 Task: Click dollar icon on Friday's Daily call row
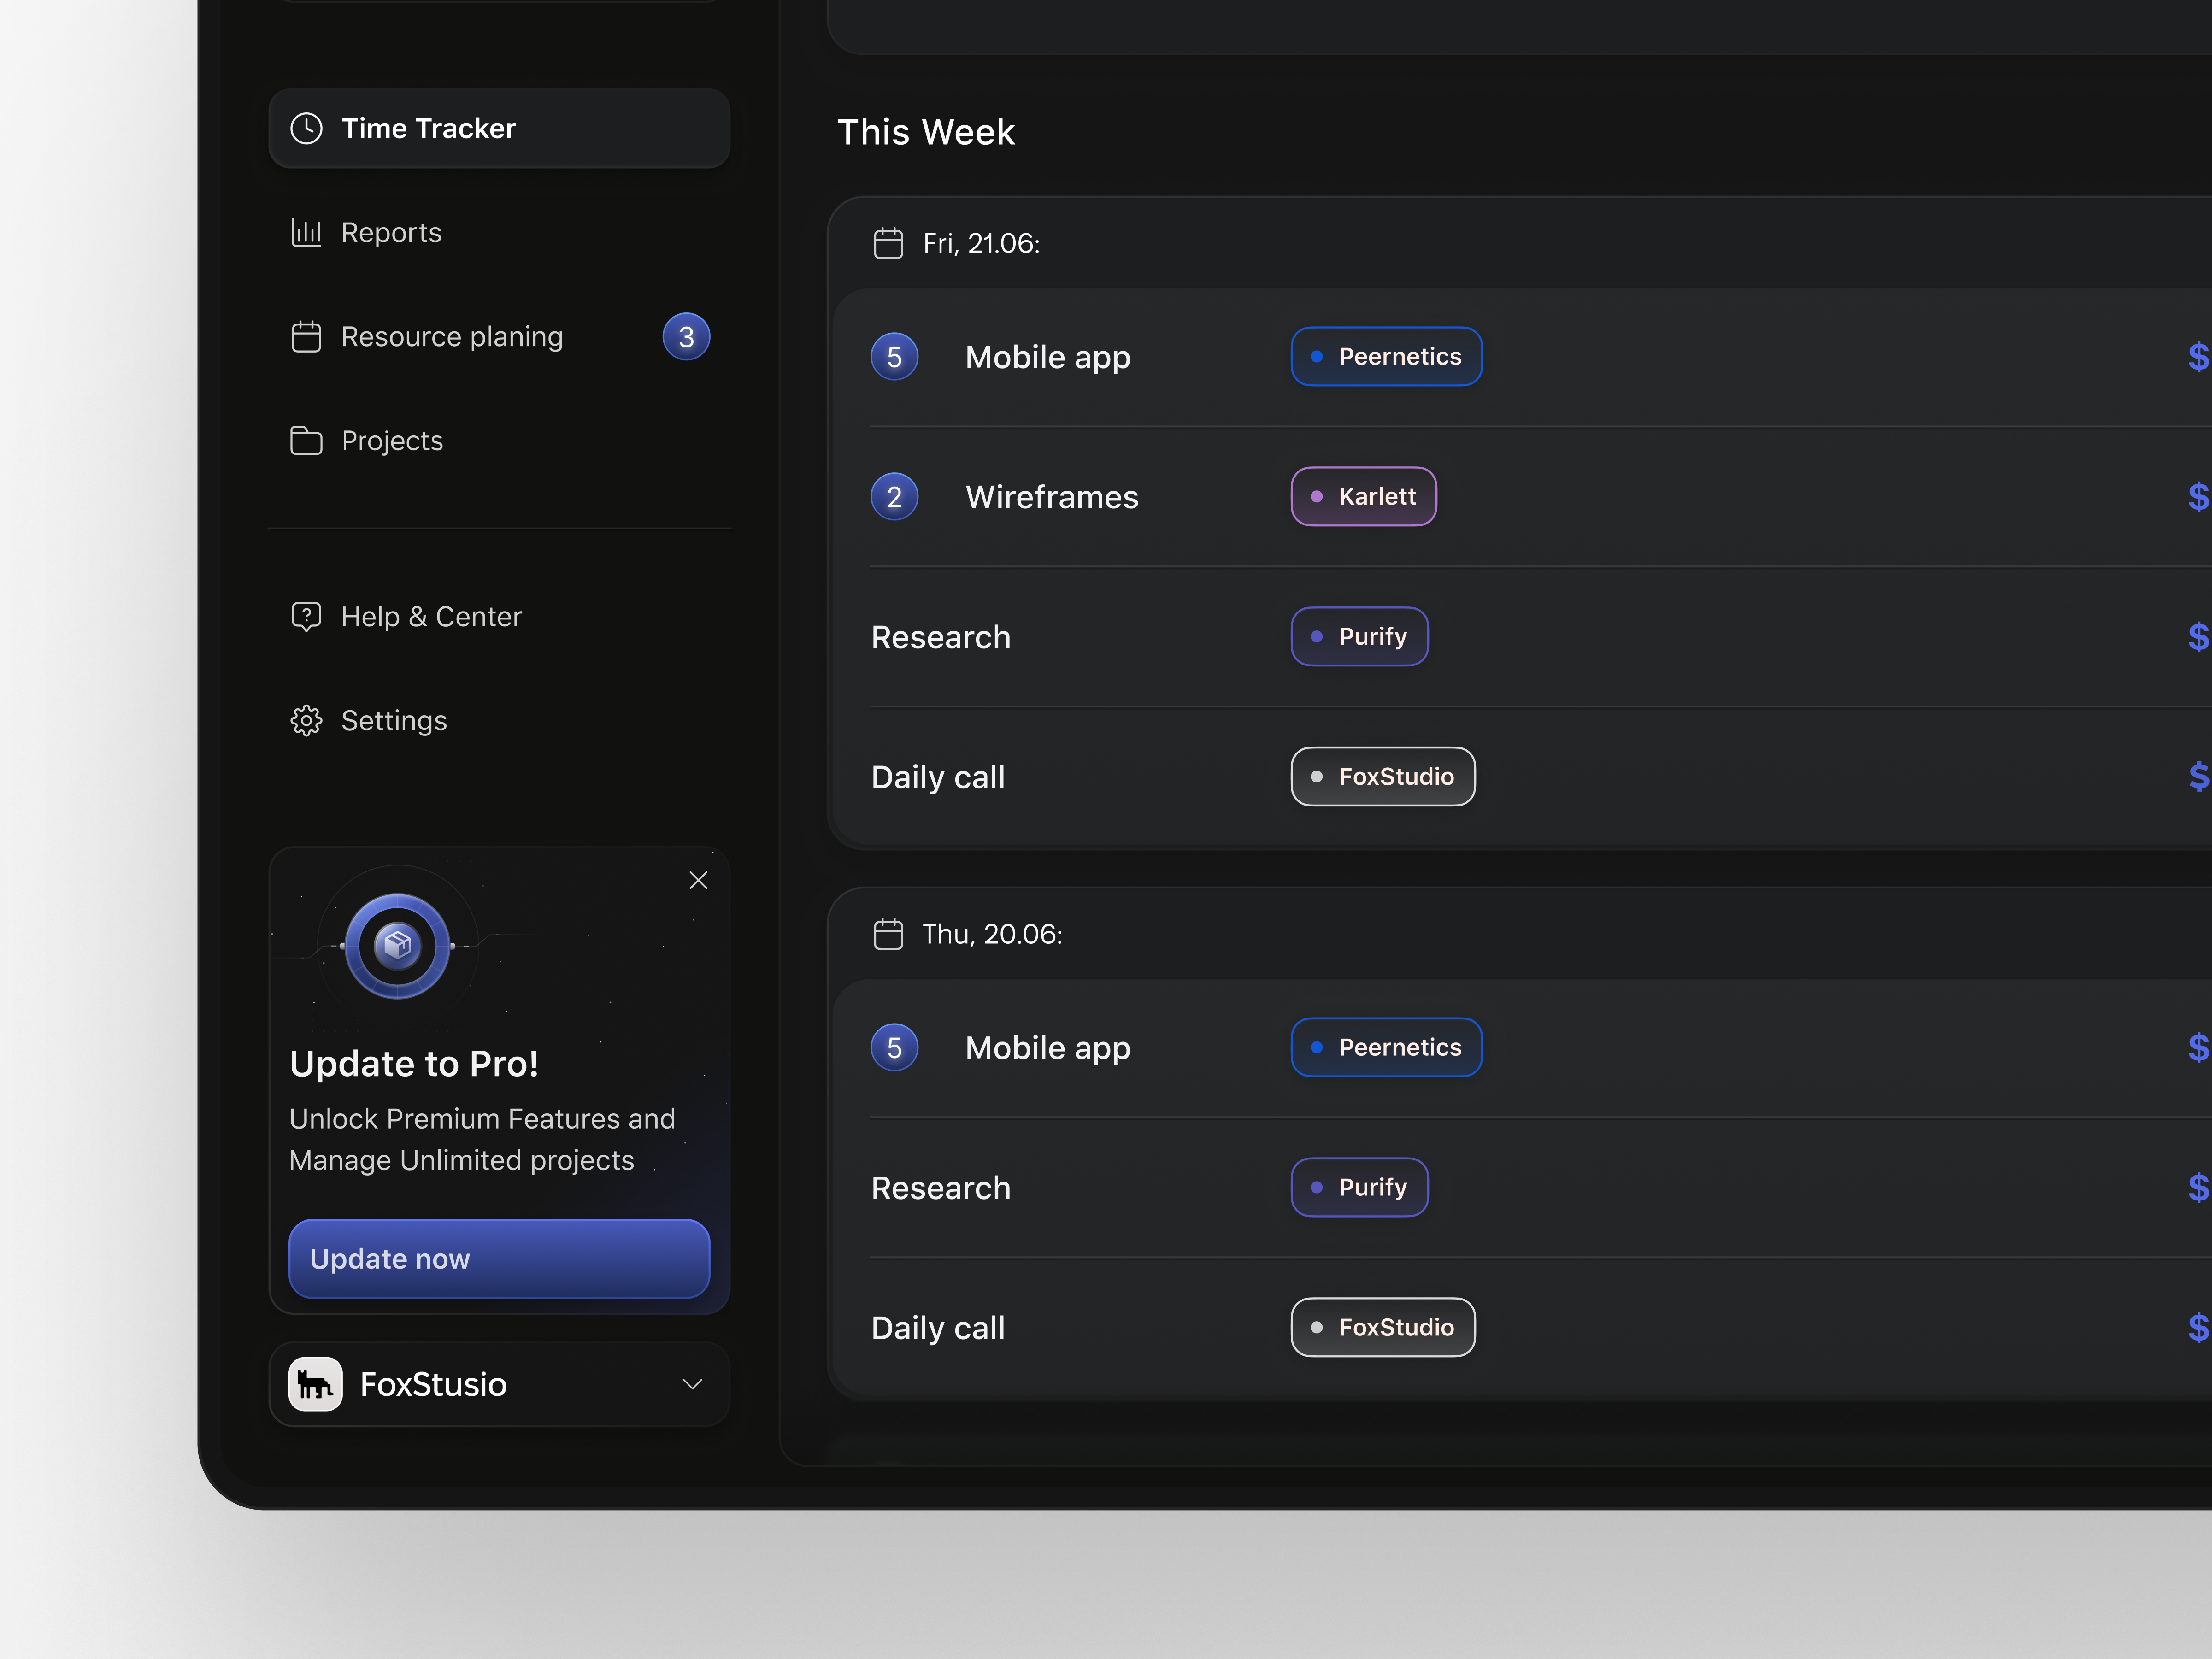coord(2198,777)
